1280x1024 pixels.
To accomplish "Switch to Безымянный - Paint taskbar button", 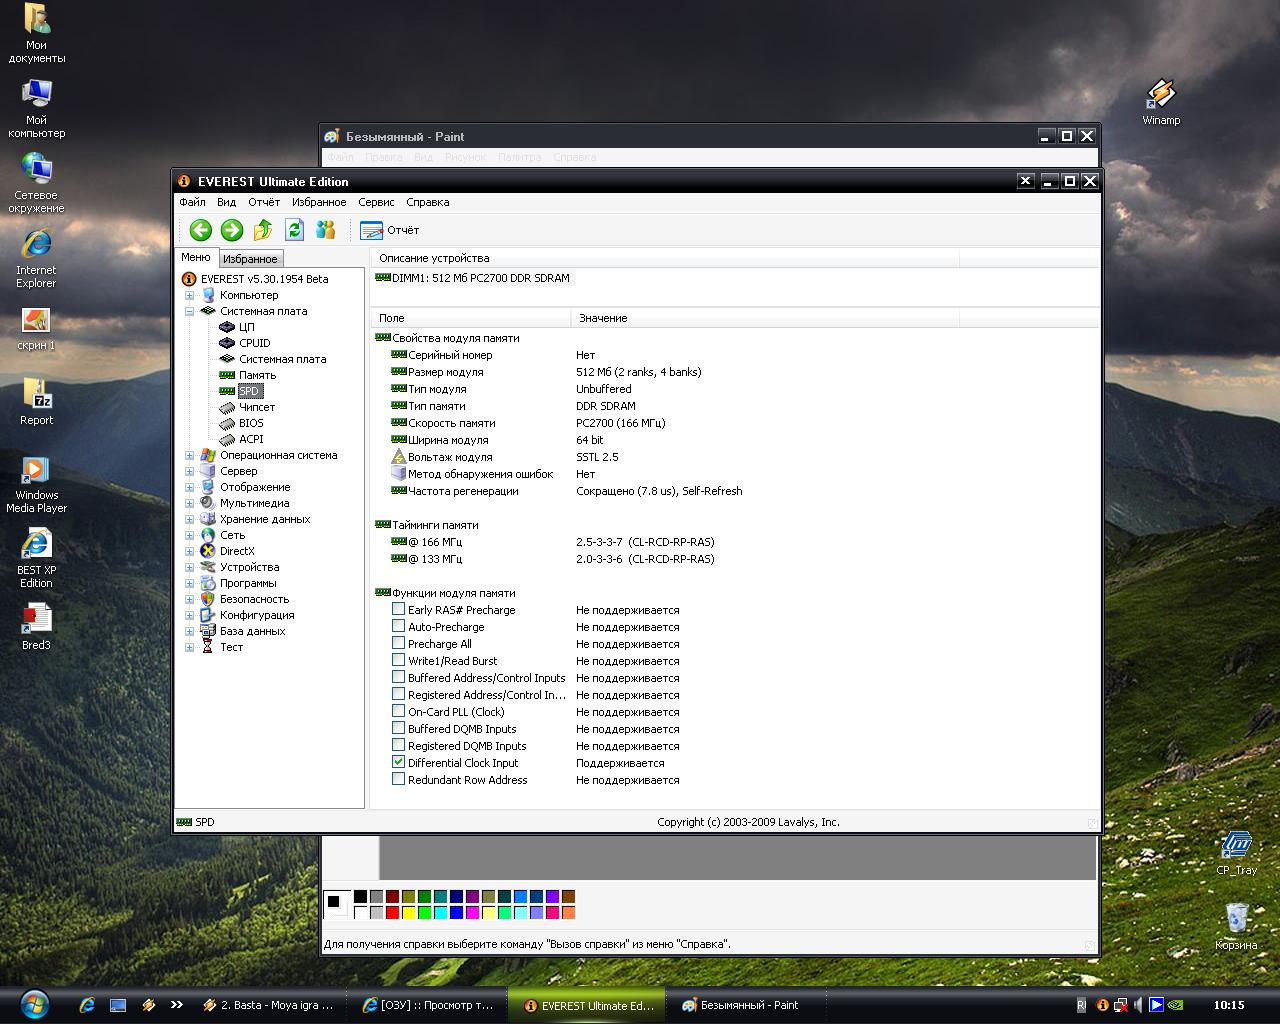I will (x=745, y=1005).
